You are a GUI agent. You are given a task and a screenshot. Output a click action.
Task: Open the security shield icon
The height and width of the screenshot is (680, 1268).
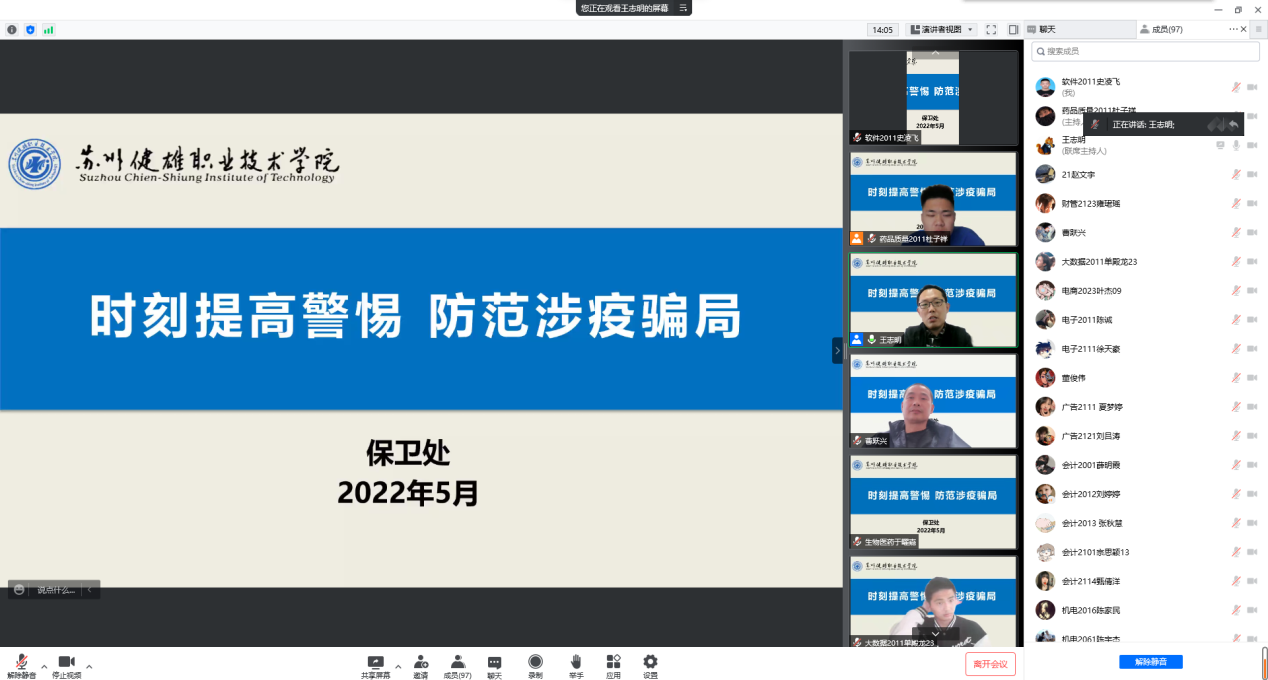tap(30, 30)
